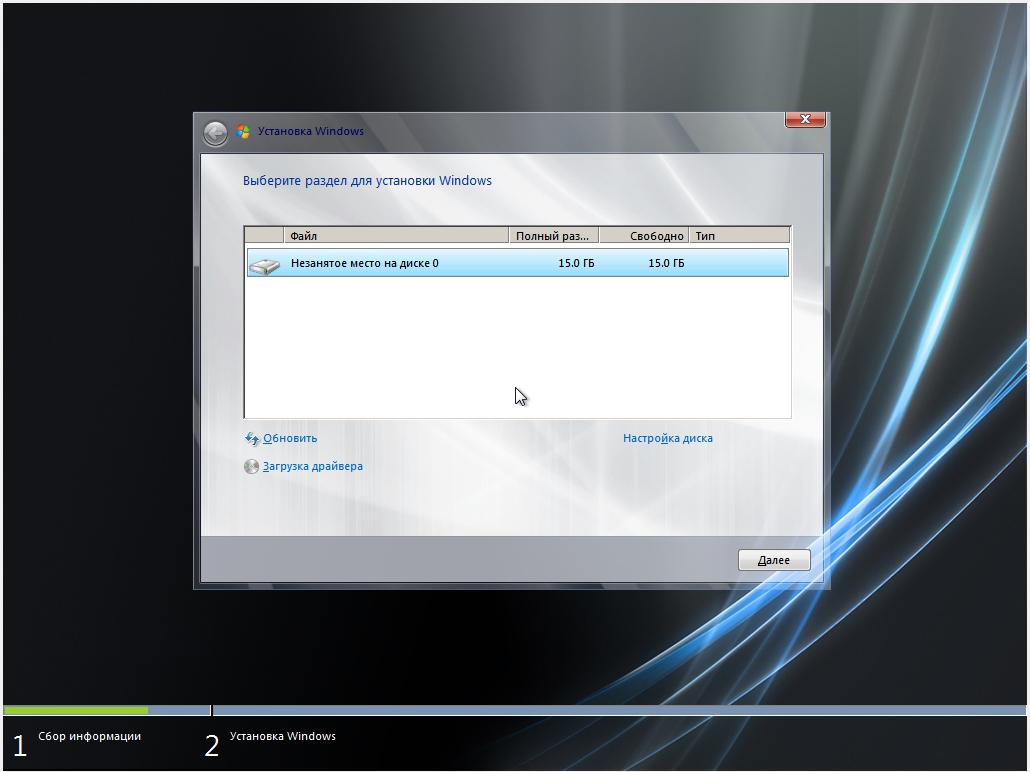The width and height of the screenshot is (1030, 772).
Task: Click the Сбор информации step label
Action: pos(89,736)
